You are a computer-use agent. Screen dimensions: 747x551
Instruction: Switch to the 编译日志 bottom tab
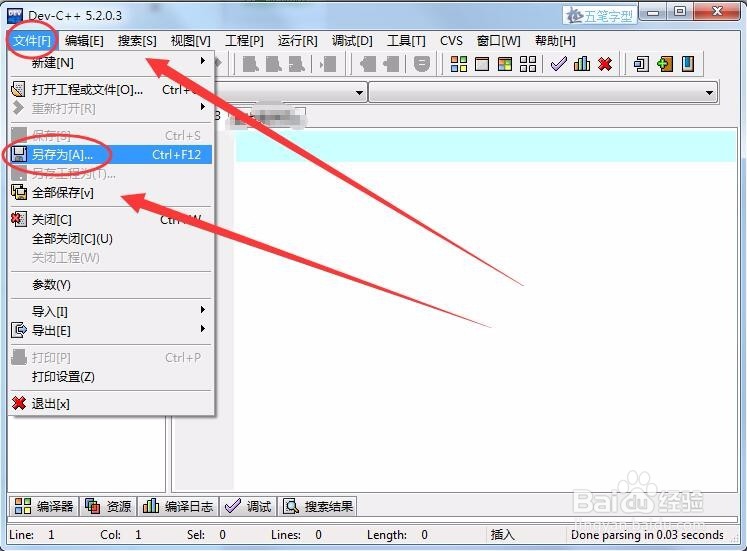[x=178, y=506]
